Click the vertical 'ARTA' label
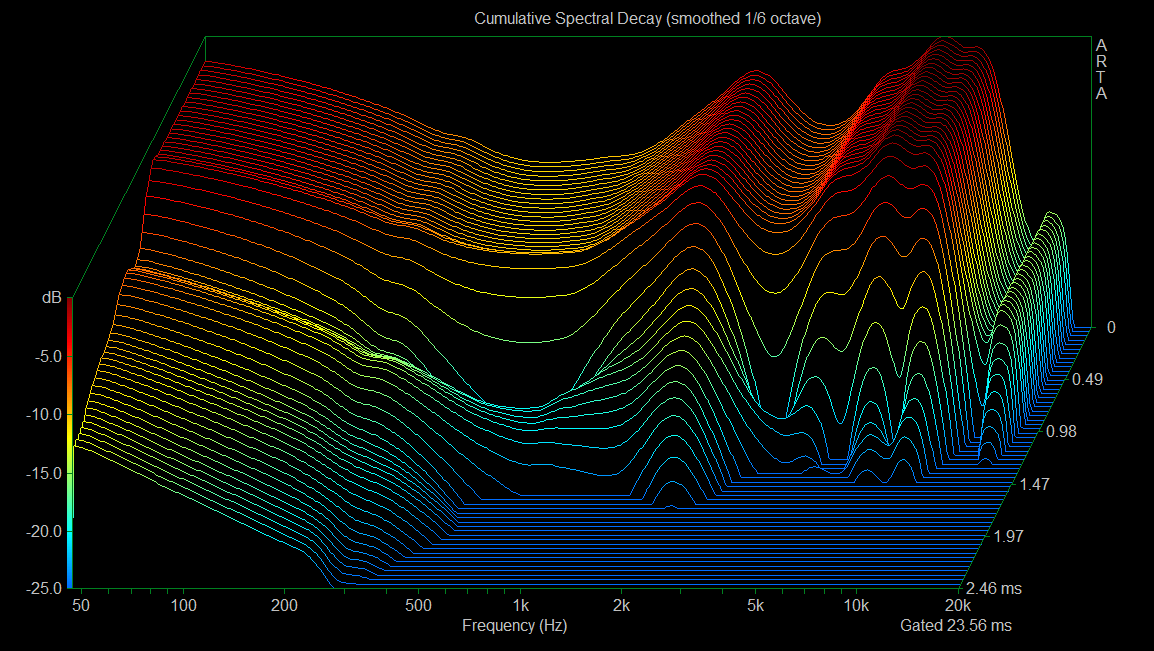 click(x=1101, y=70)
